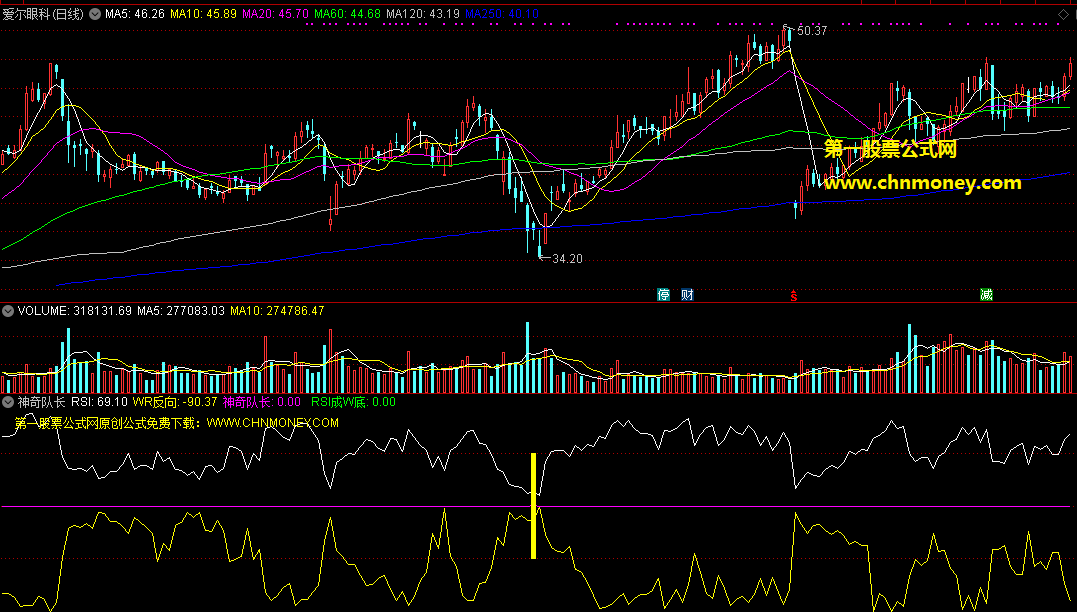The image size is (1077, 612).
Task: Click the magenta MA20: 45.70 label
Action: pos(275,14)
